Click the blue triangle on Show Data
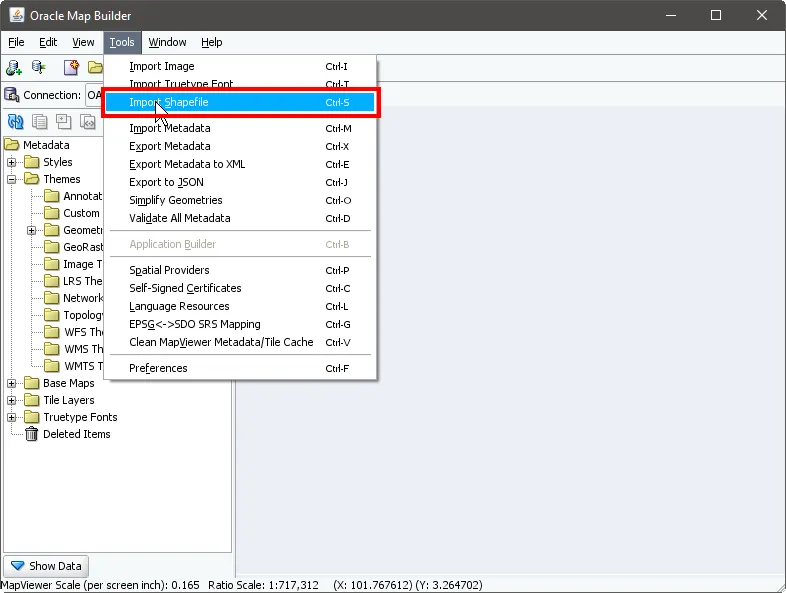 pos(18,566)
